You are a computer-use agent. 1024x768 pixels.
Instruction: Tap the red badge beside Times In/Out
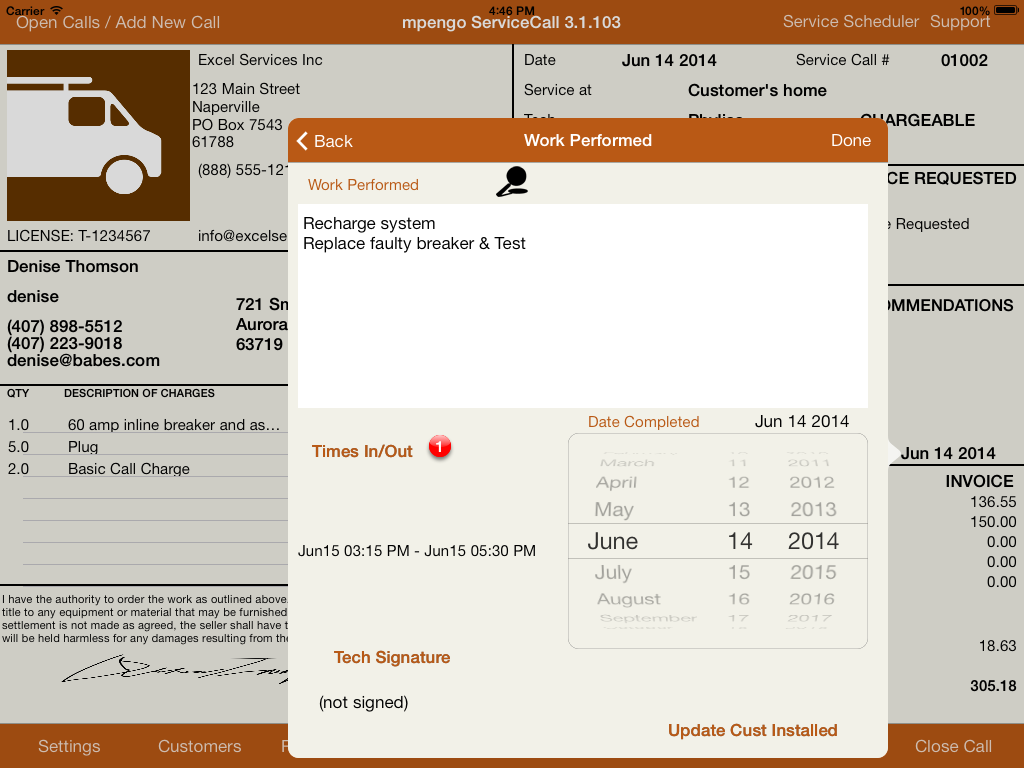click(x=440, y=447)
